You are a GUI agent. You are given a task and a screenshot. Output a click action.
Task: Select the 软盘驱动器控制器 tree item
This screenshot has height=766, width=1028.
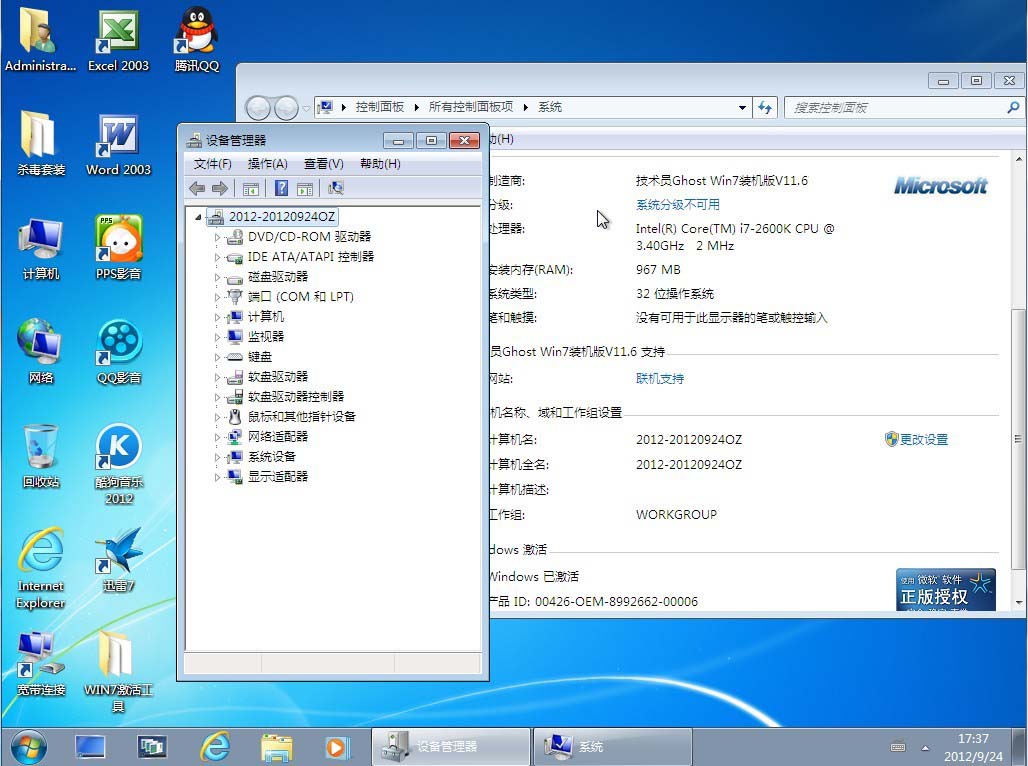pyautogui.click(x=296, y=397)
